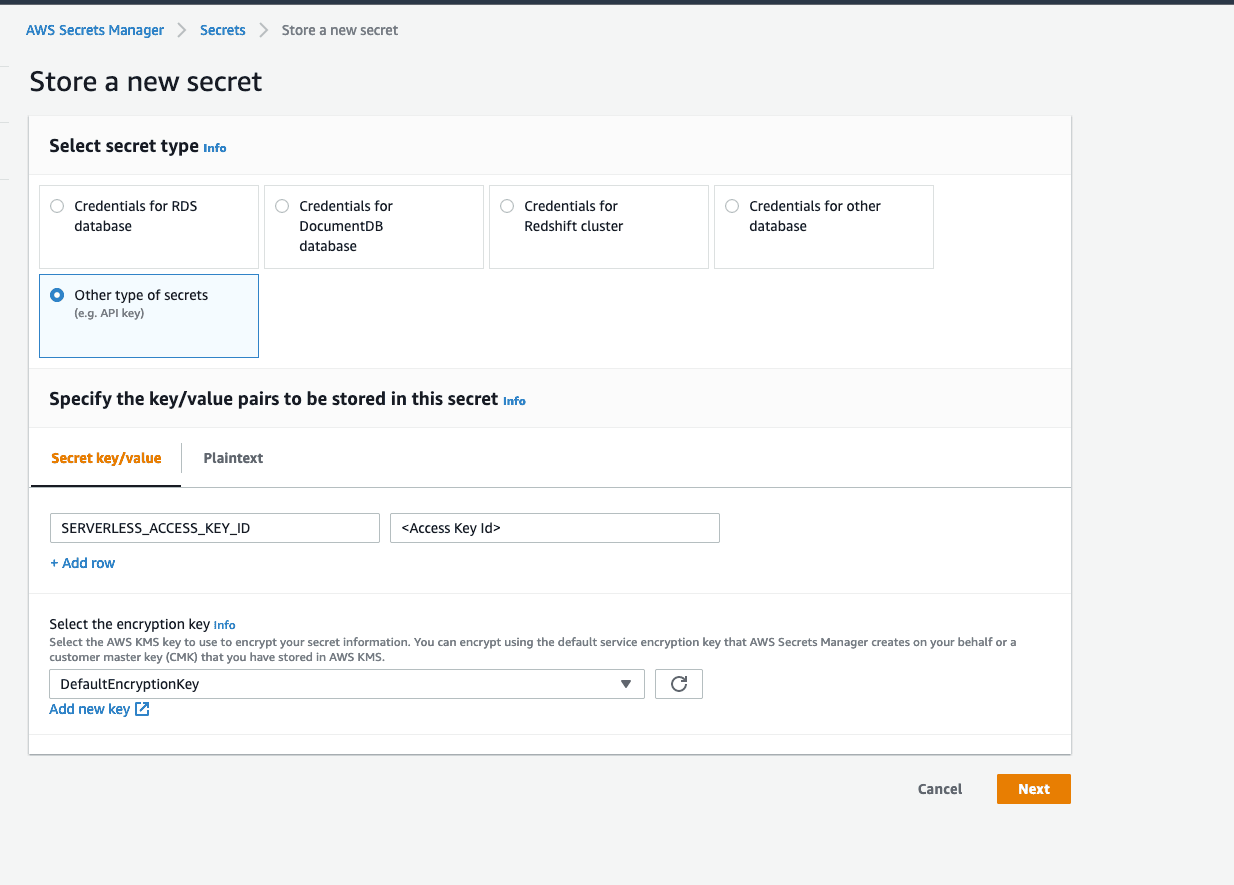The height and width of the screenshot is (885, 1234).
Task: Select Other type of secrets radio
Action: 57,295
